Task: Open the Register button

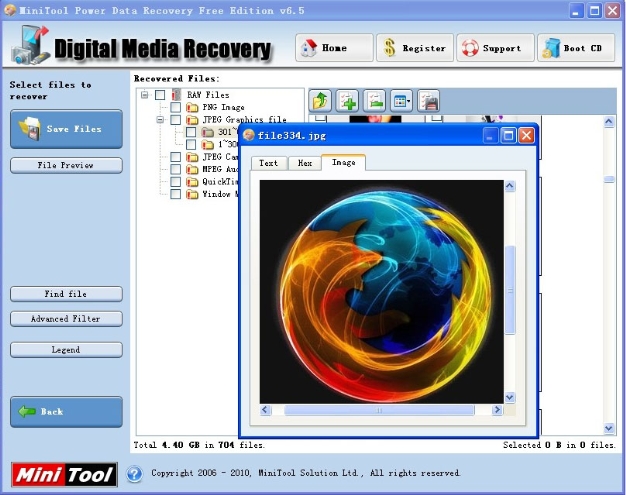Action: coord(415,48)
